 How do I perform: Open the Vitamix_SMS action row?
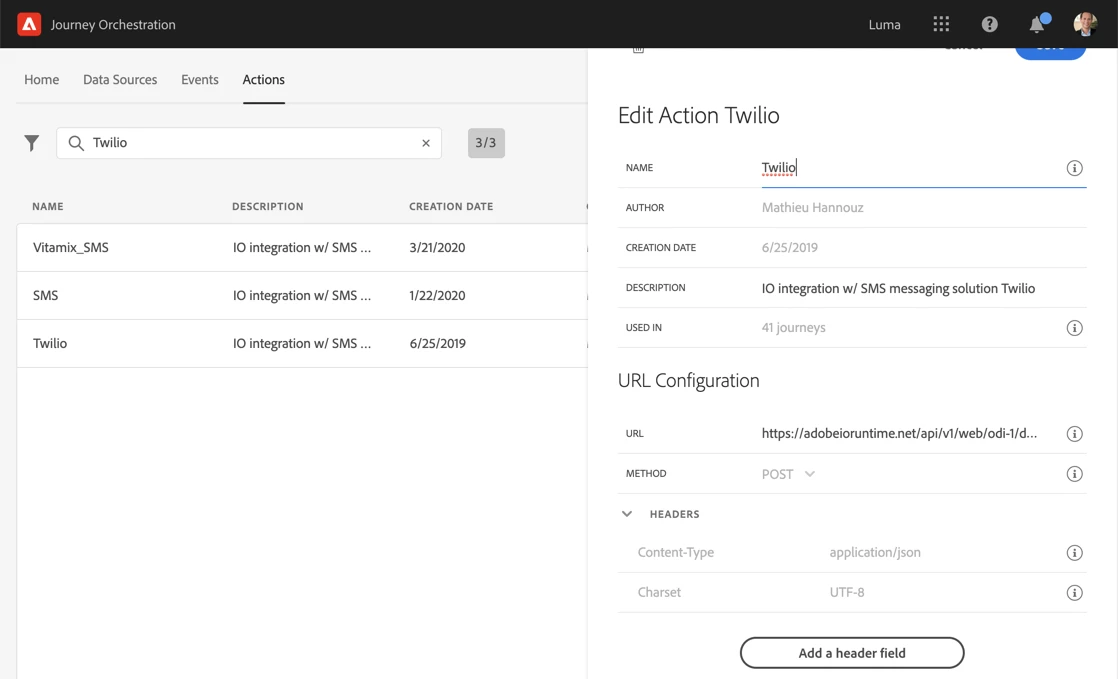302,247
